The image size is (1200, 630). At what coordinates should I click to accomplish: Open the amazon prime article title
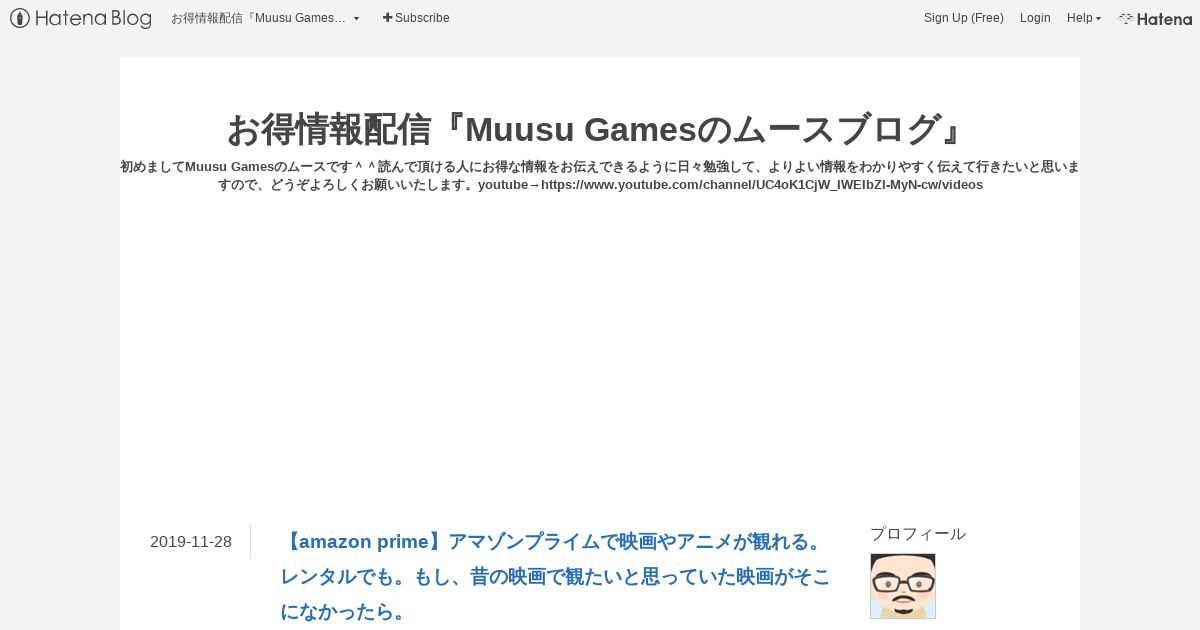tap(555, 576)
